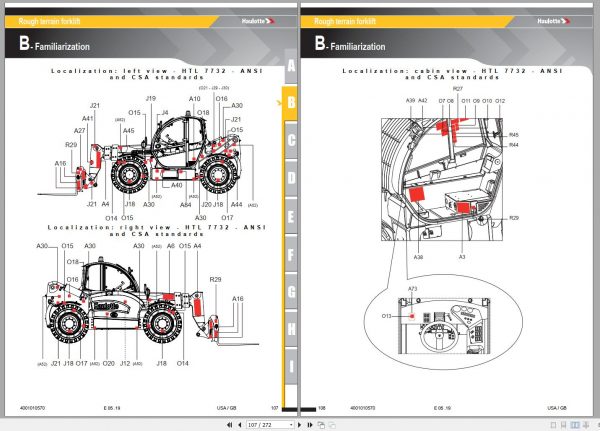Select two-page view layout
This screenshot has height=431, width=600.
pos(575,425)
